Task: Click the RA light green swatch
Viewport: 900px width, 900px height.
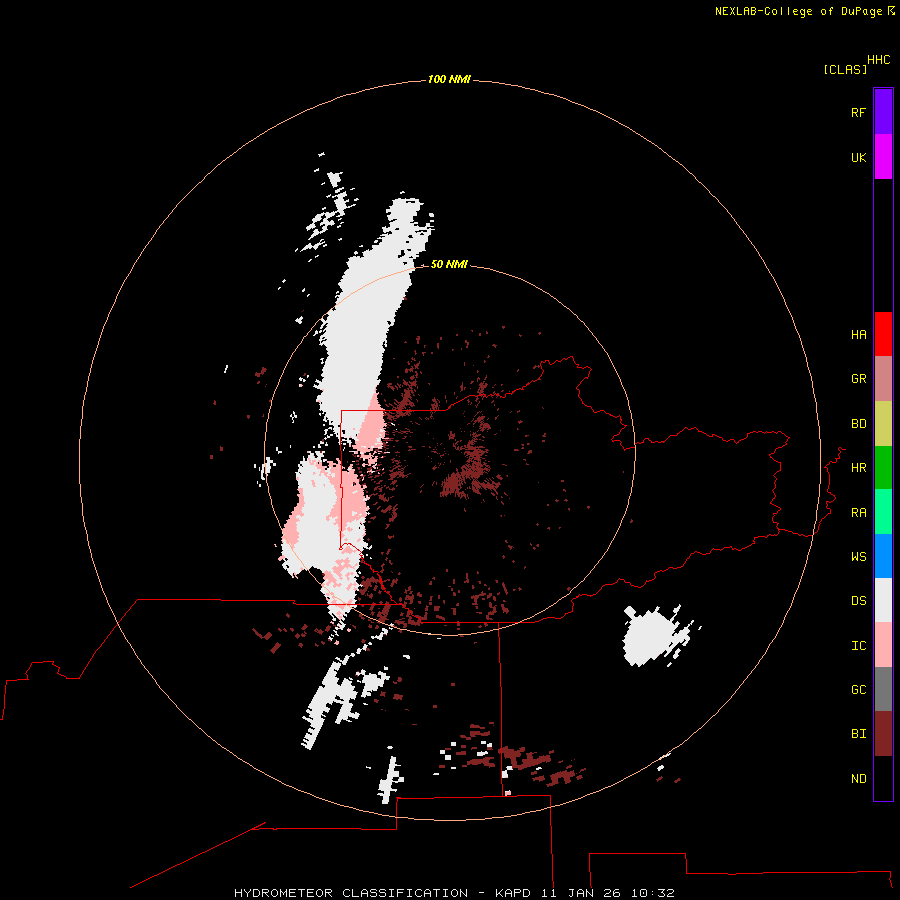Action: point(883,512)
